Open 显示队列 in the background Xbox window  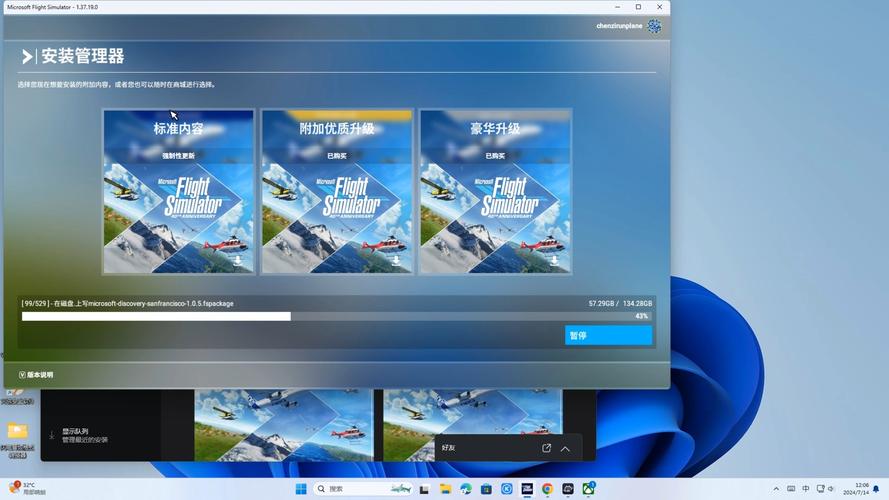pyautogui.click(x=84, y=435)
